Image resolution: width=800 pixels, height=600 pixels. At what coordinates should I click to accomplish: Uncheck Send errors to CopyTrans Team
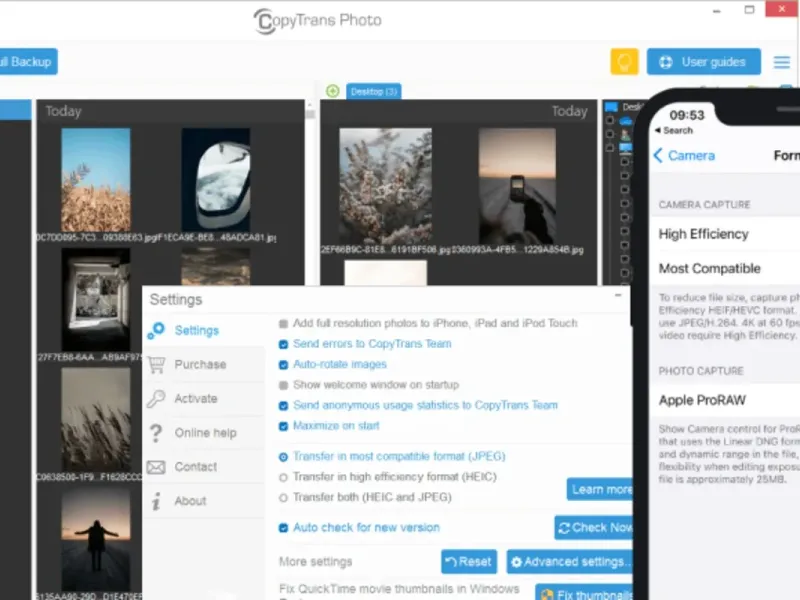click(283, 344)
